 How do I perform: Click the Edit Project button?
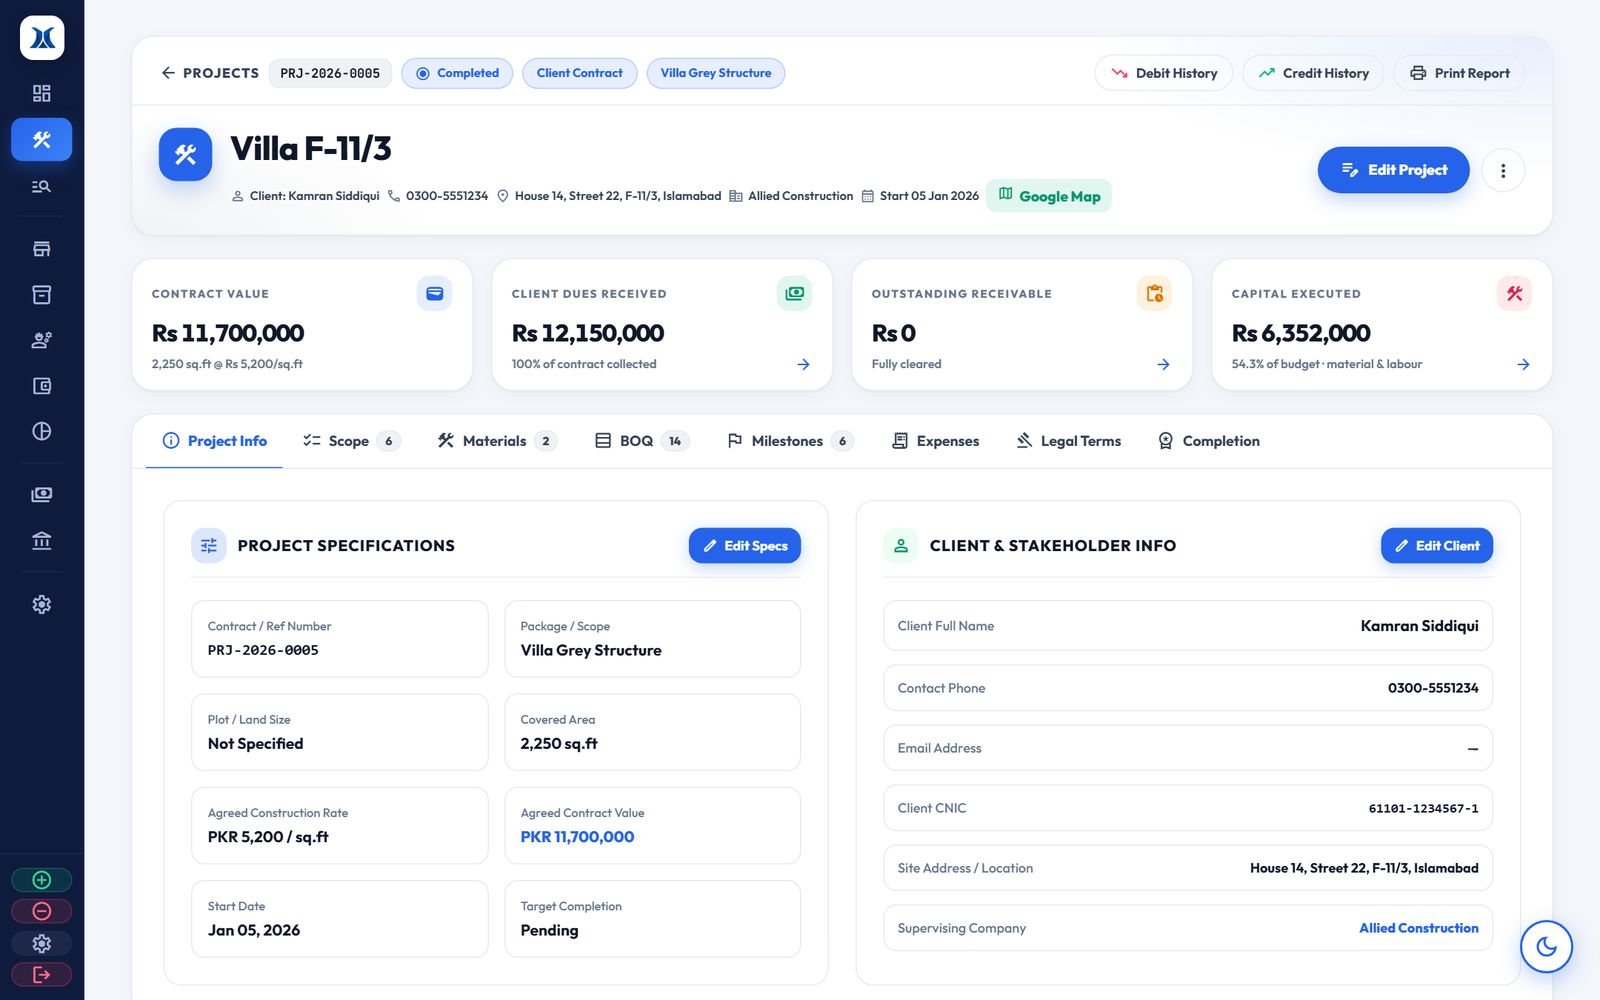(x=1393, y=170)
